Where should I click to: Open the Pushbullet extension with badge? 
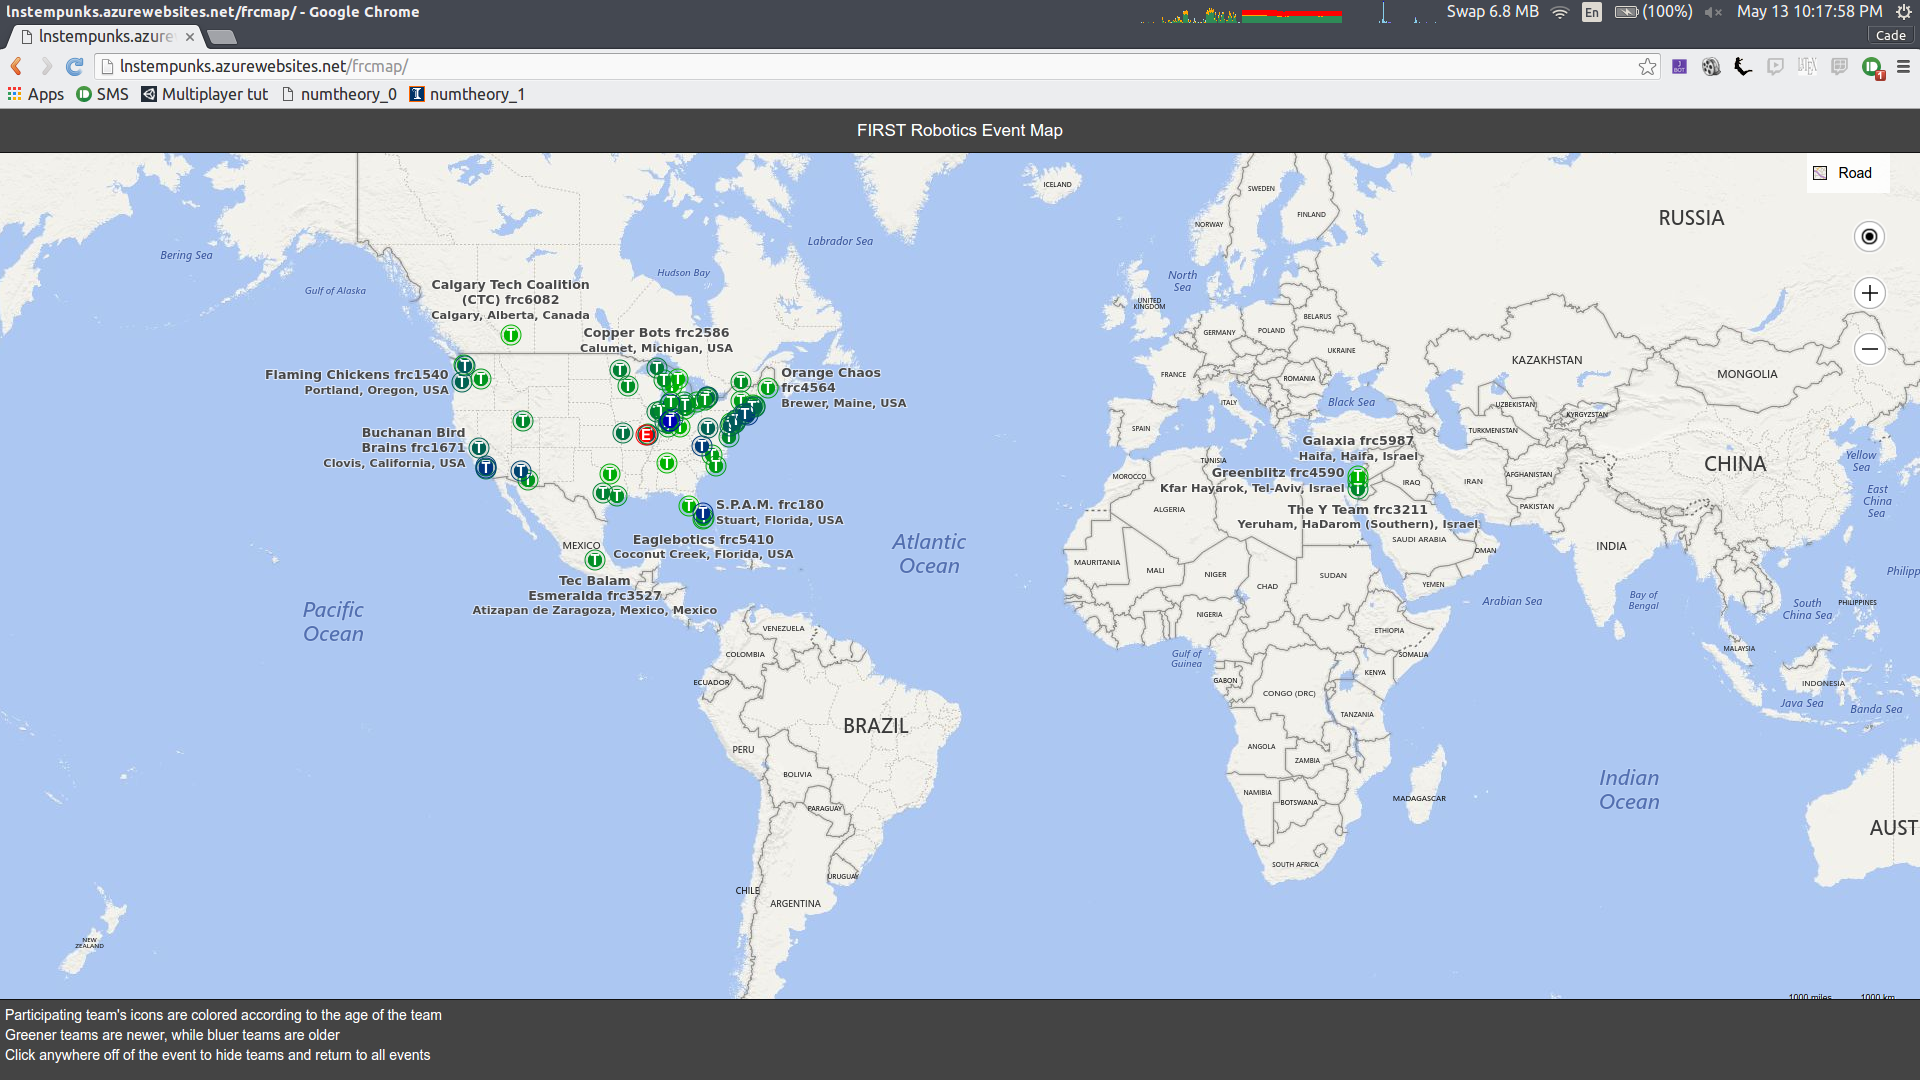1872,67
